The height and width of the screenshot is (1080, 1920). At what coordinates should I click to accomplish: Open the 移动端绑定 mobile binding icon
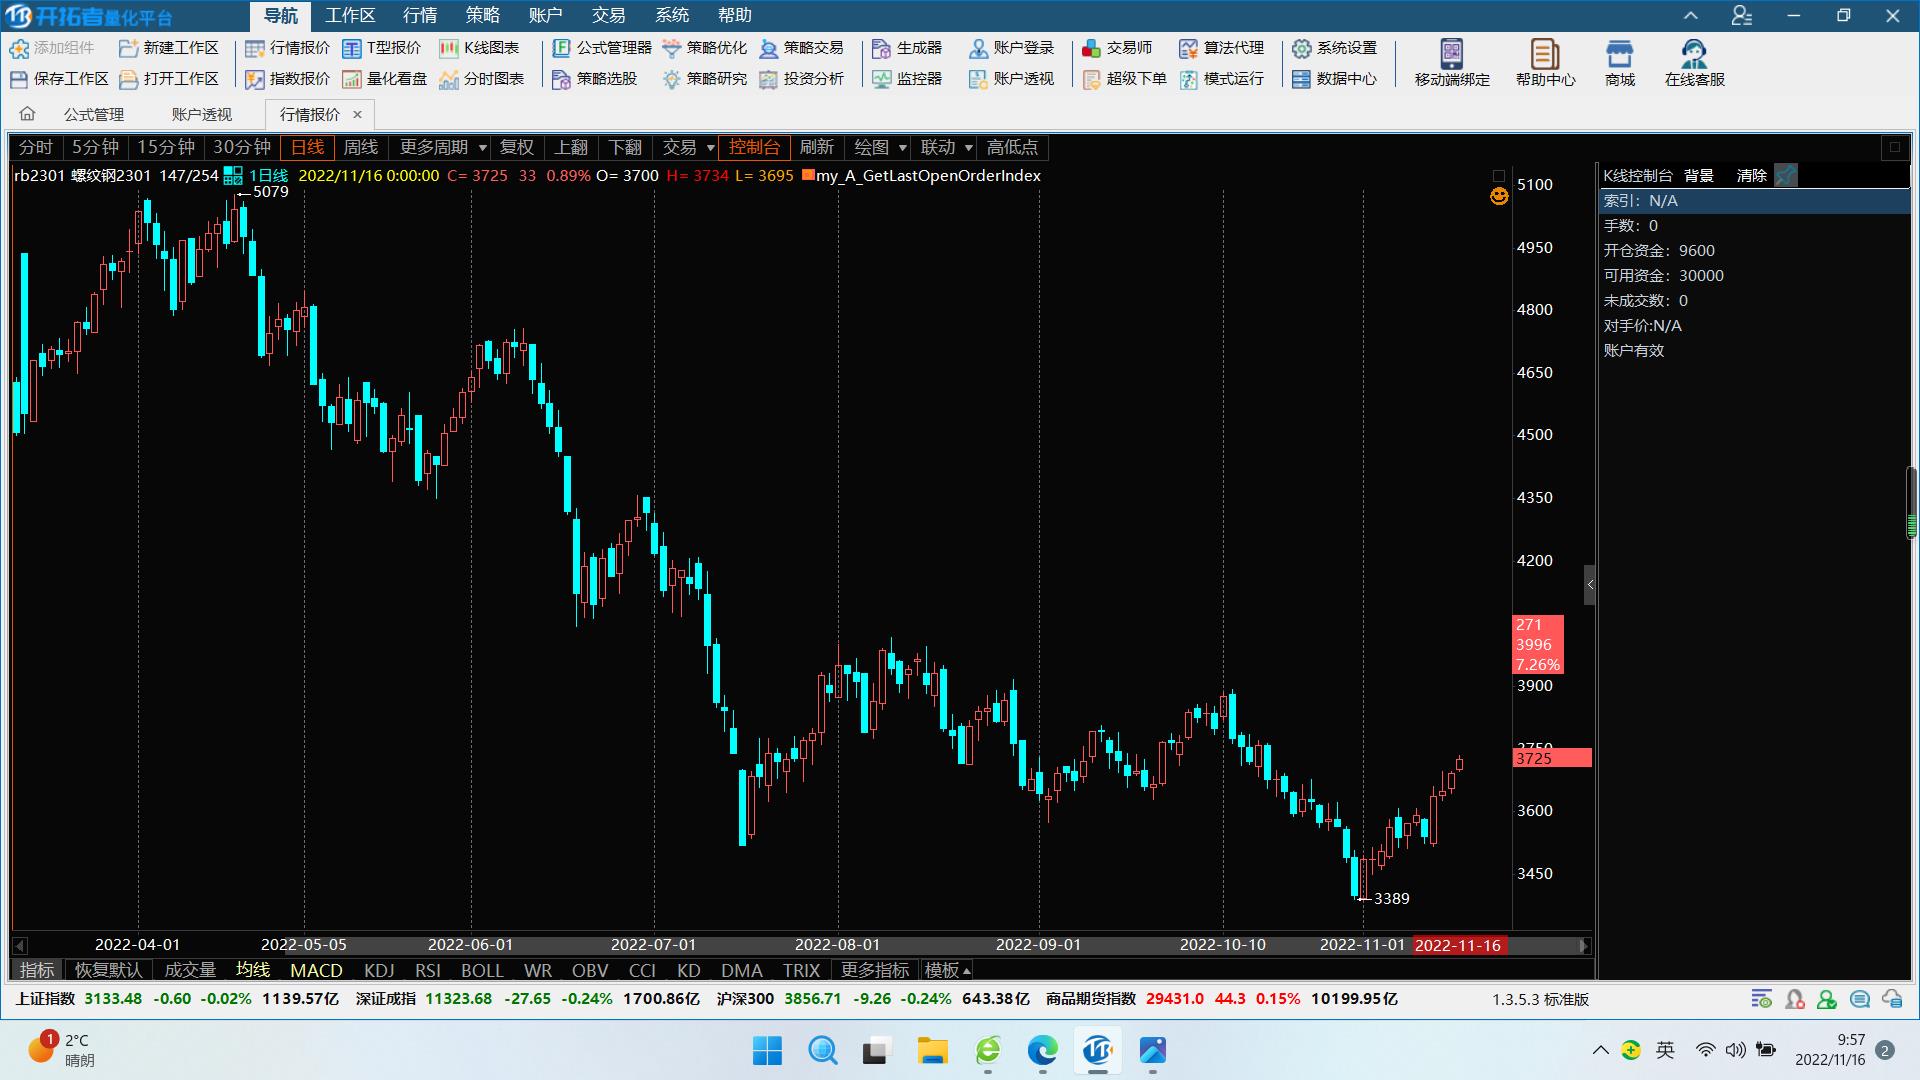click(x=1451, y=62)
